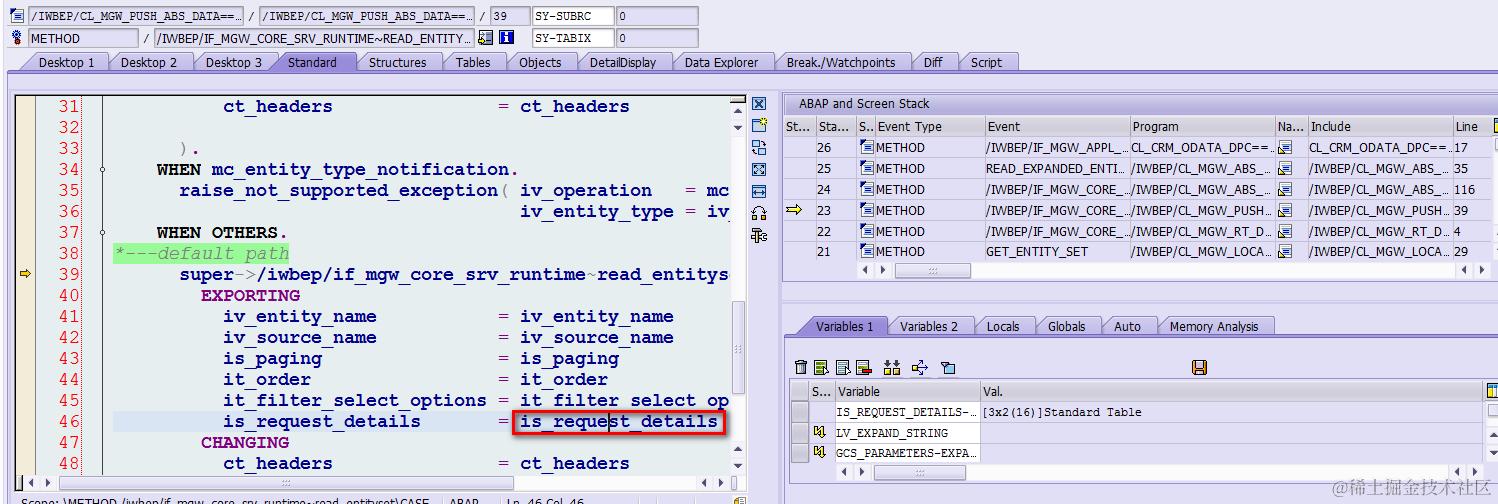Click 'WHEN OTHERS.' at line 37

coord(222,233)
